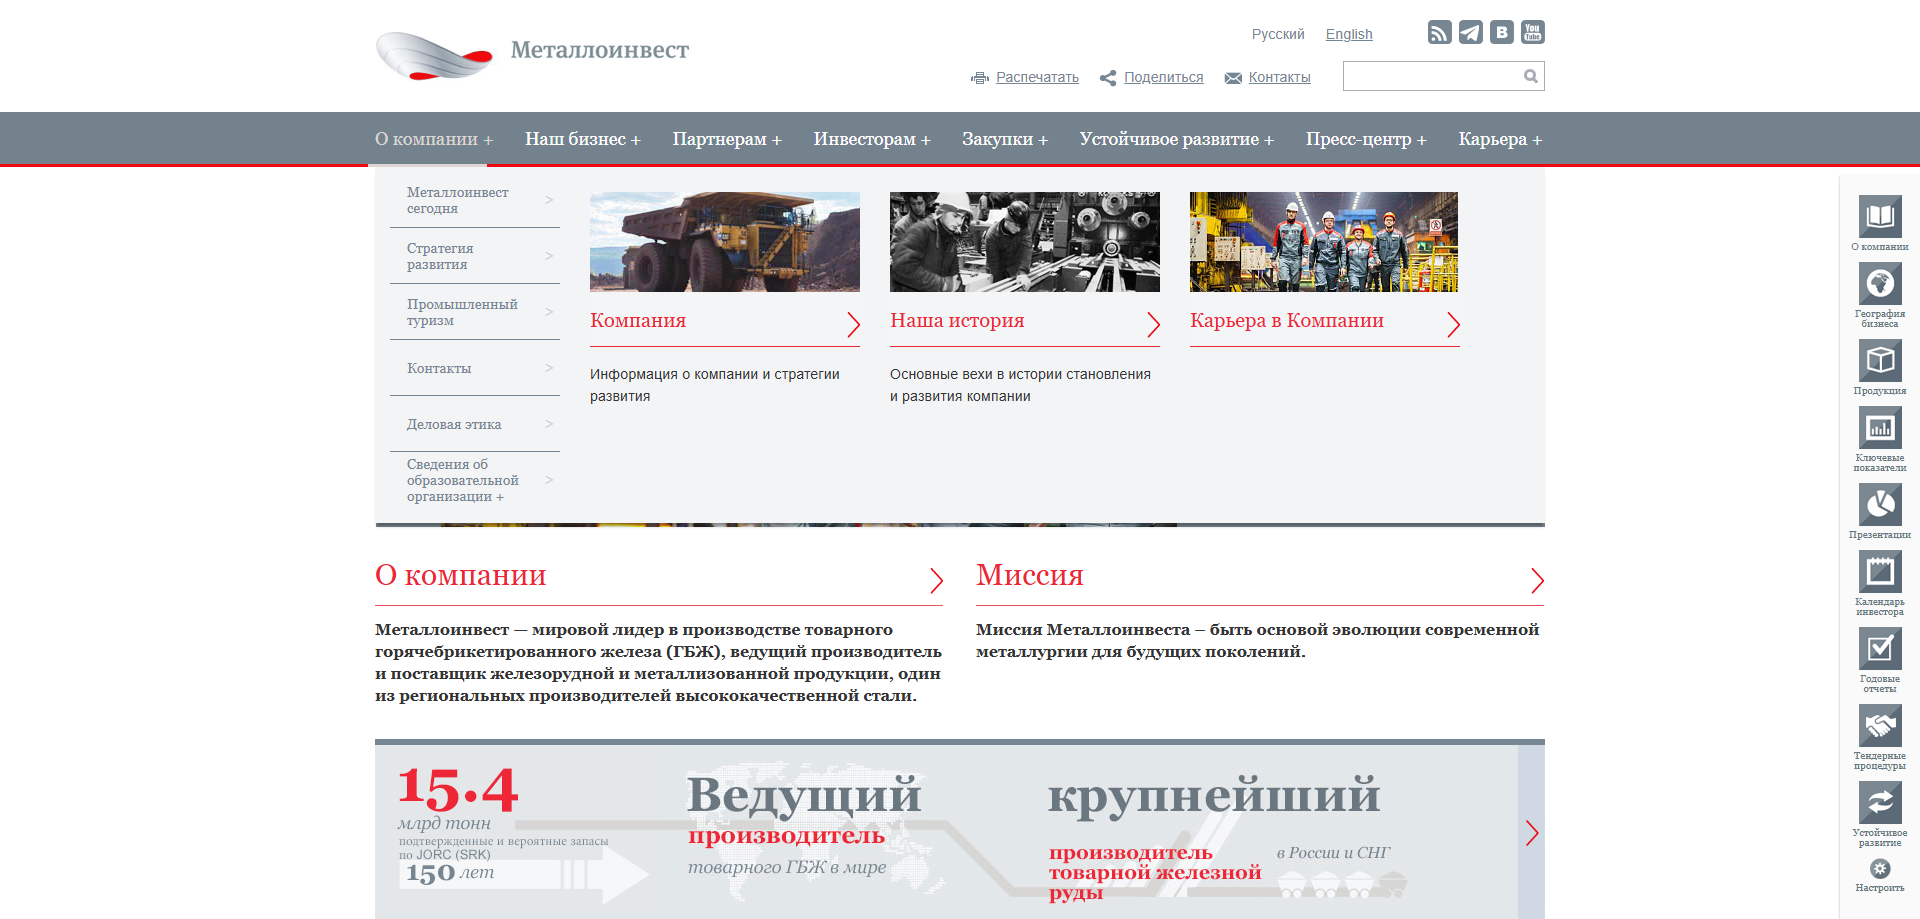This screenshot has height=919, width=1920.
Task: Click the mining truck thumbnail
Action: point(725,242)
